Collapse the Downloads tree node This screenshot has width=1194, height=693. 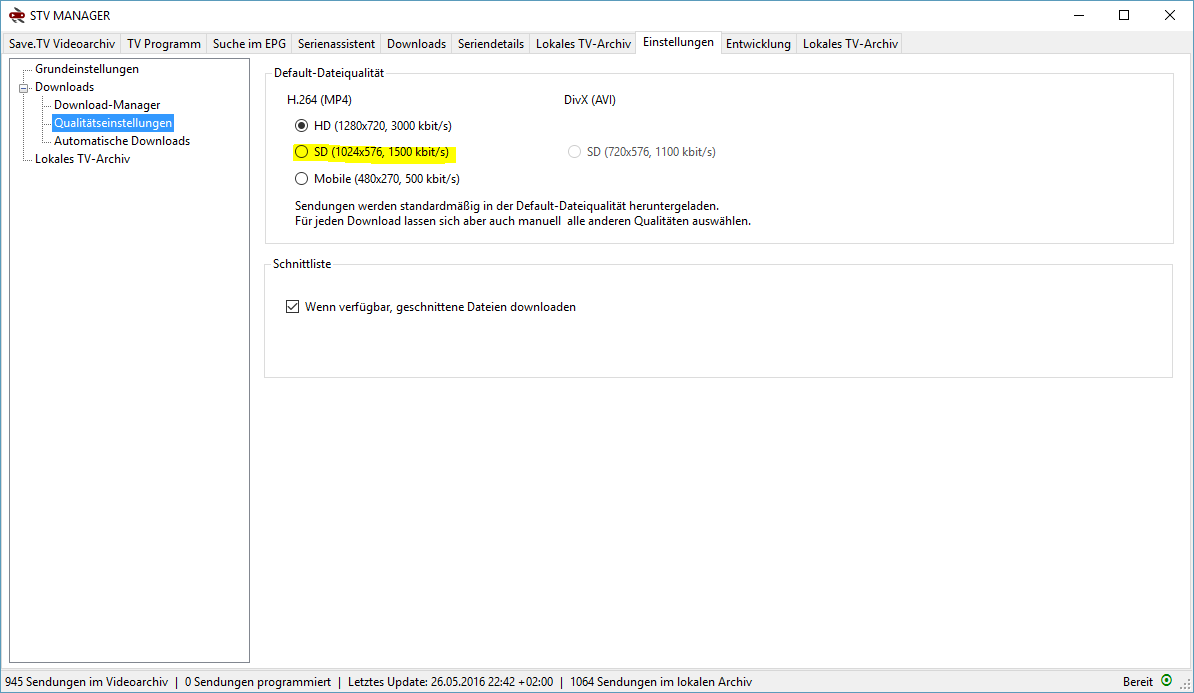click(x=24, y=88)
